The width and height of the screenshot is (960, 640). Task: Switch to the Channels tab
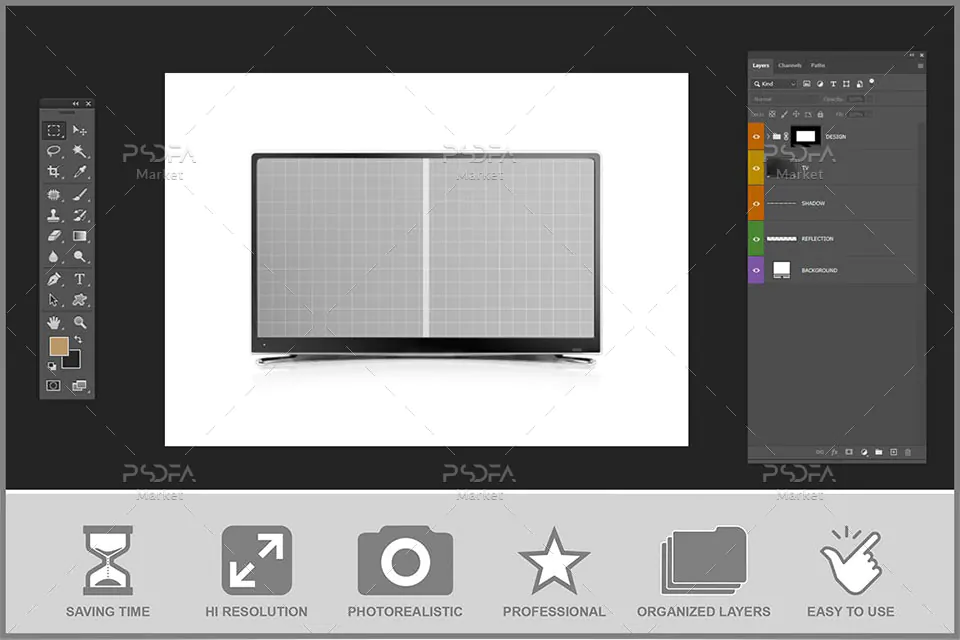(x=790, y=66)
